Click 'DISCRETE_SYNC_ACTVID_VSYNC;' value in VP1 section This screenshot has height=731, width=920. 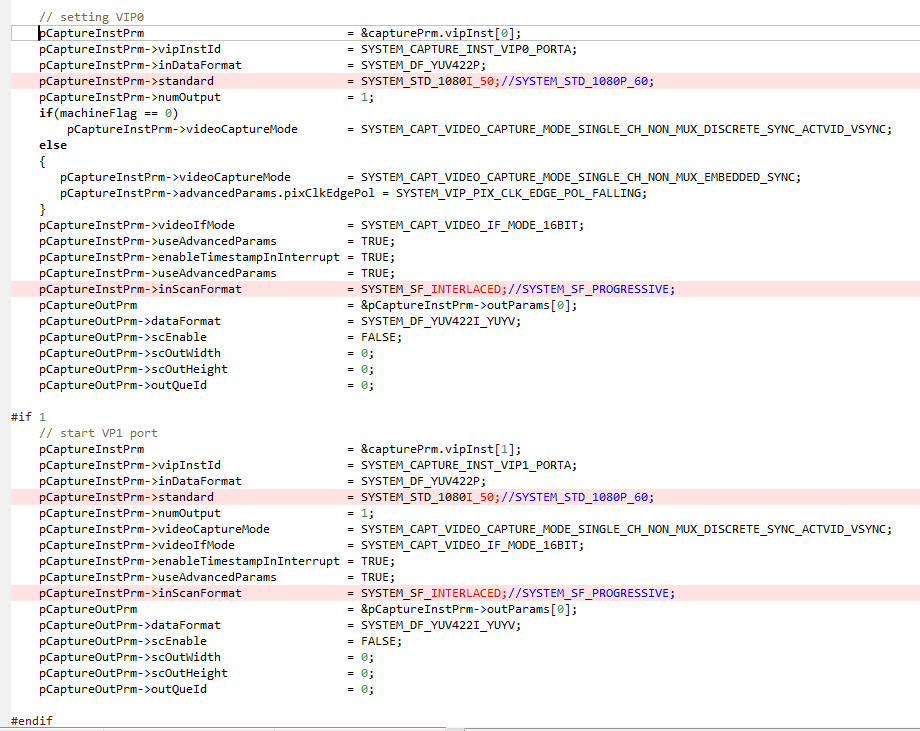coord(797,529)
